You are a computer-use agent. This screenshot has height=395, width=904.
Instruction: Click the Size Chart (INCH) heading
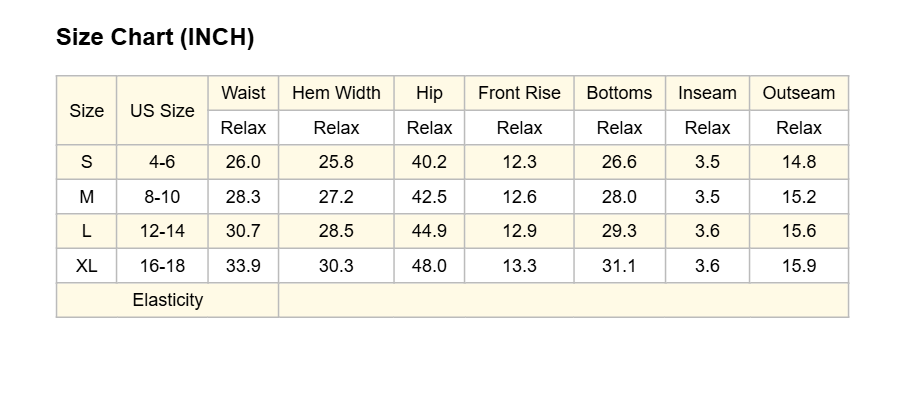coord(155,37)
